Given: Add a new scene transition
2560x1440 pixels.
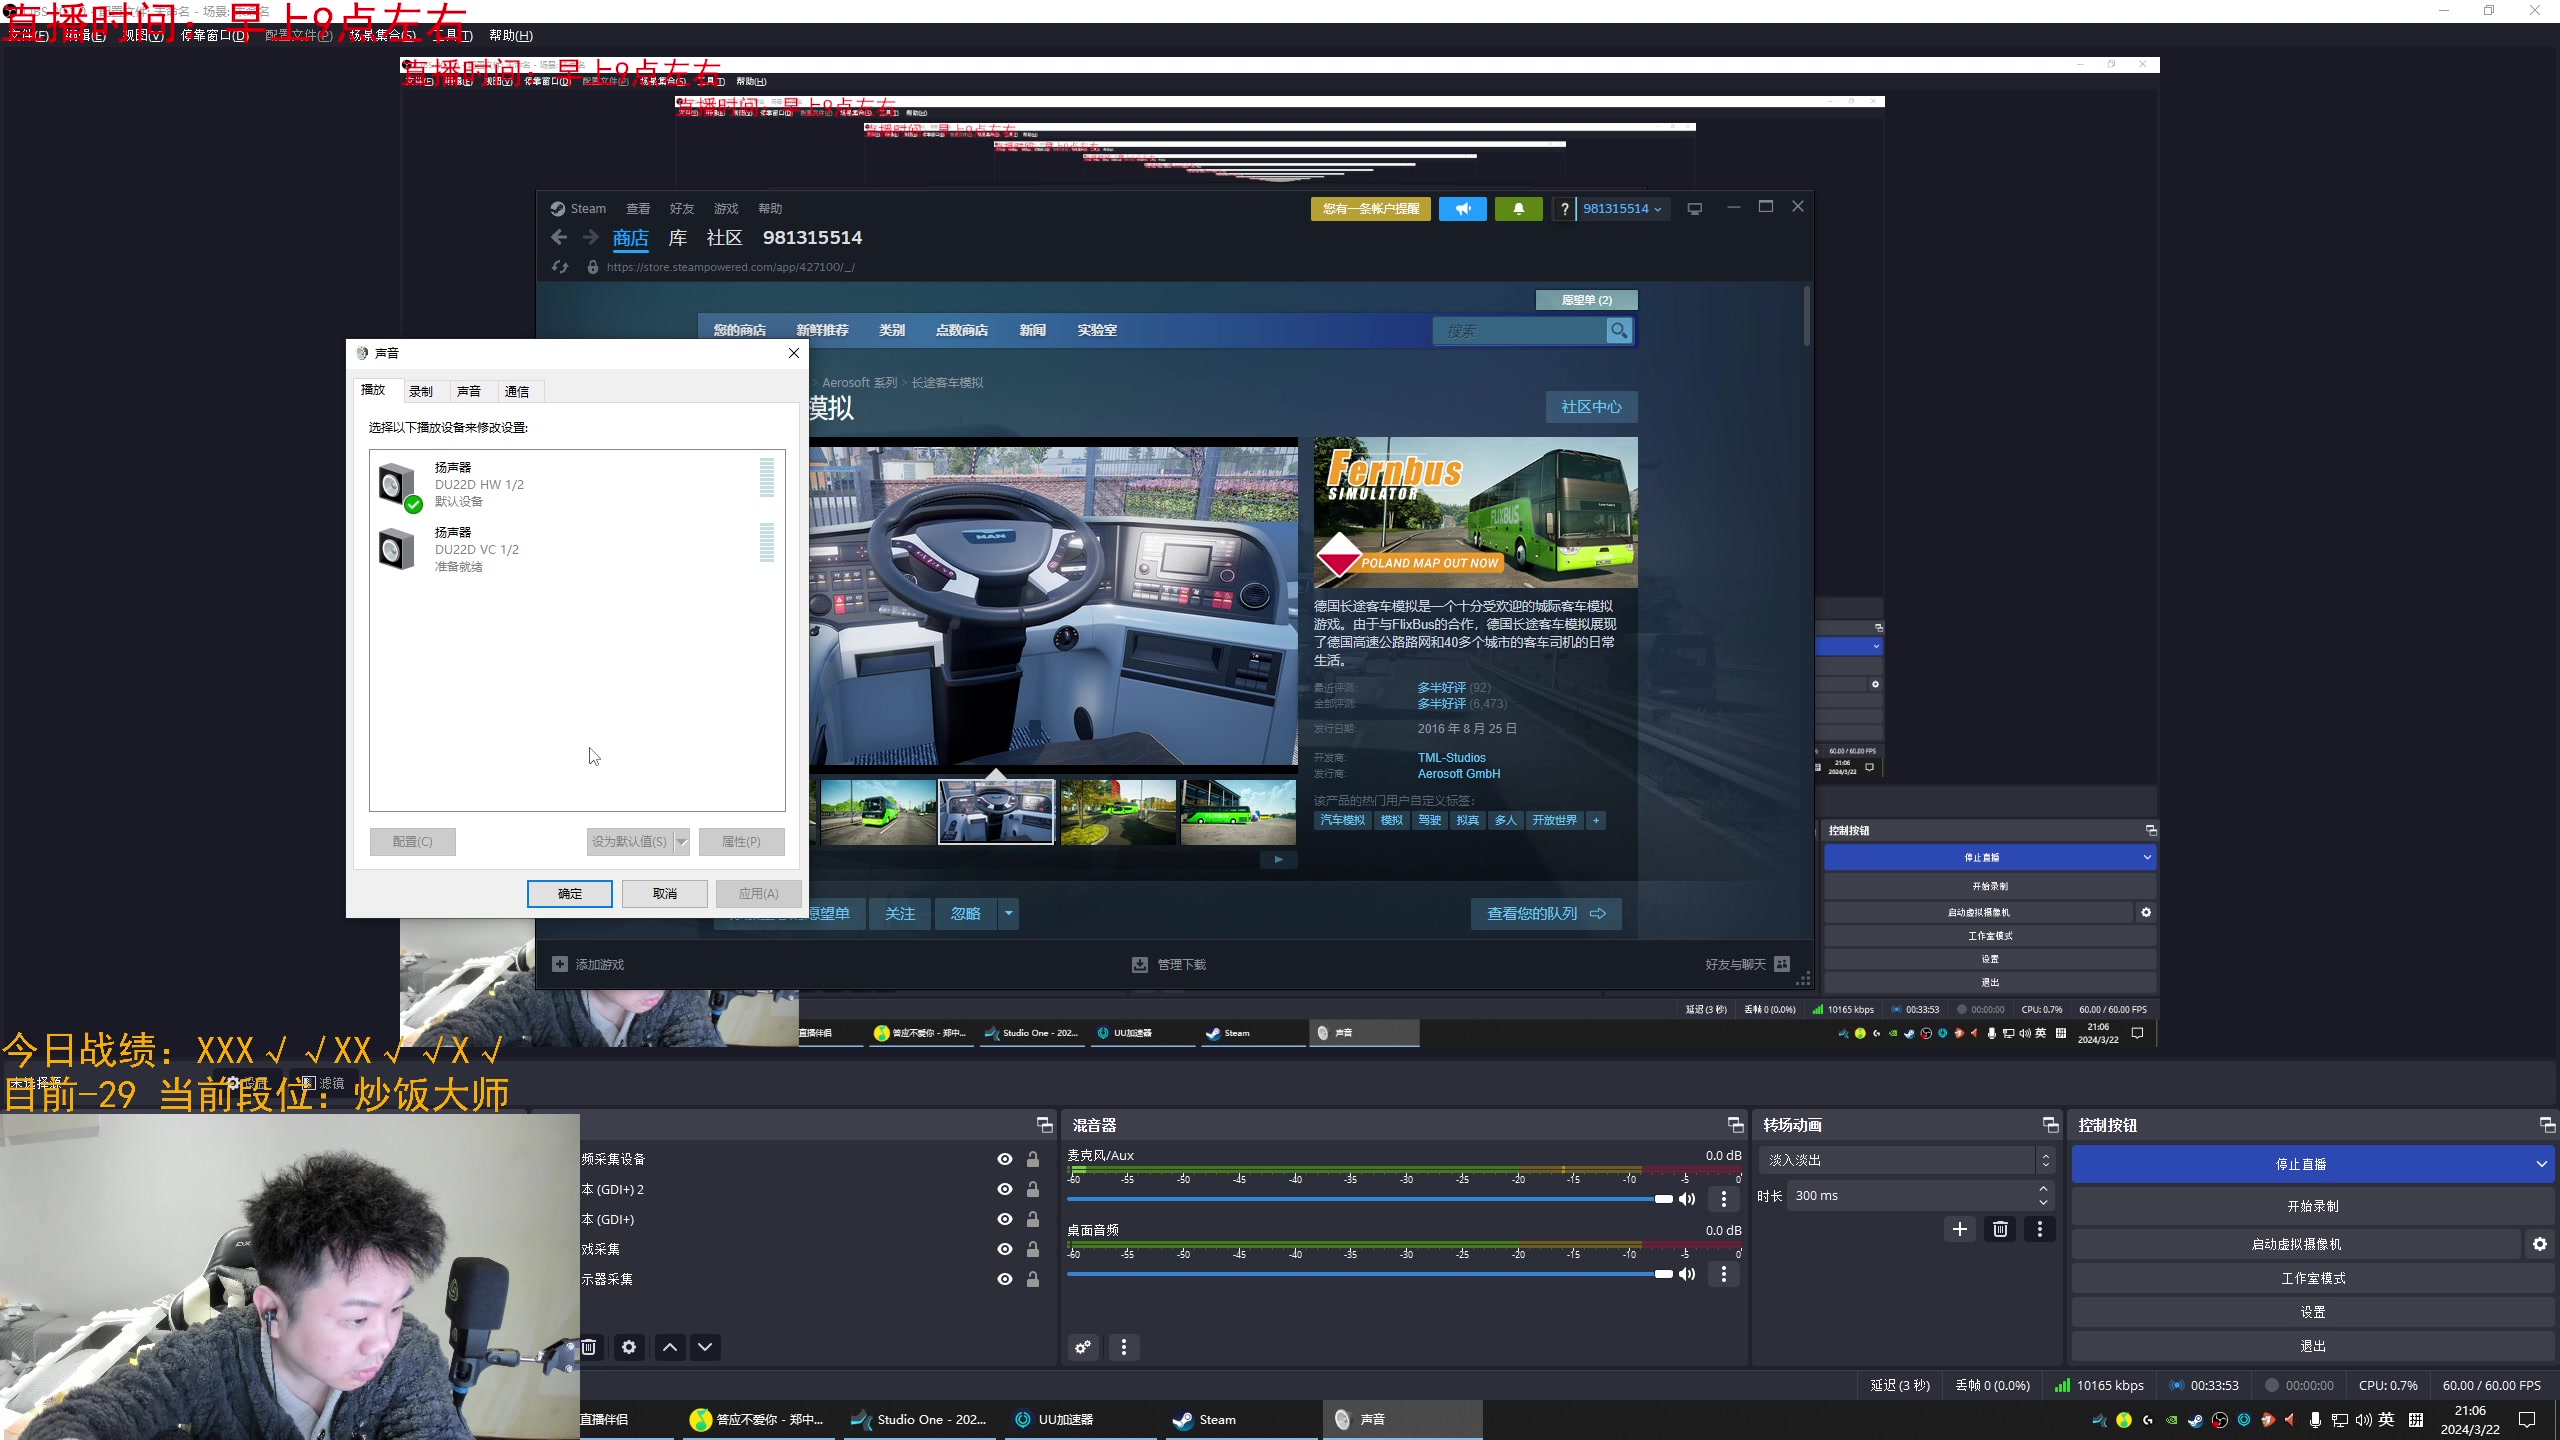Looking at the screenshot, I should pyautogui.click(x=1960, y=1229).
